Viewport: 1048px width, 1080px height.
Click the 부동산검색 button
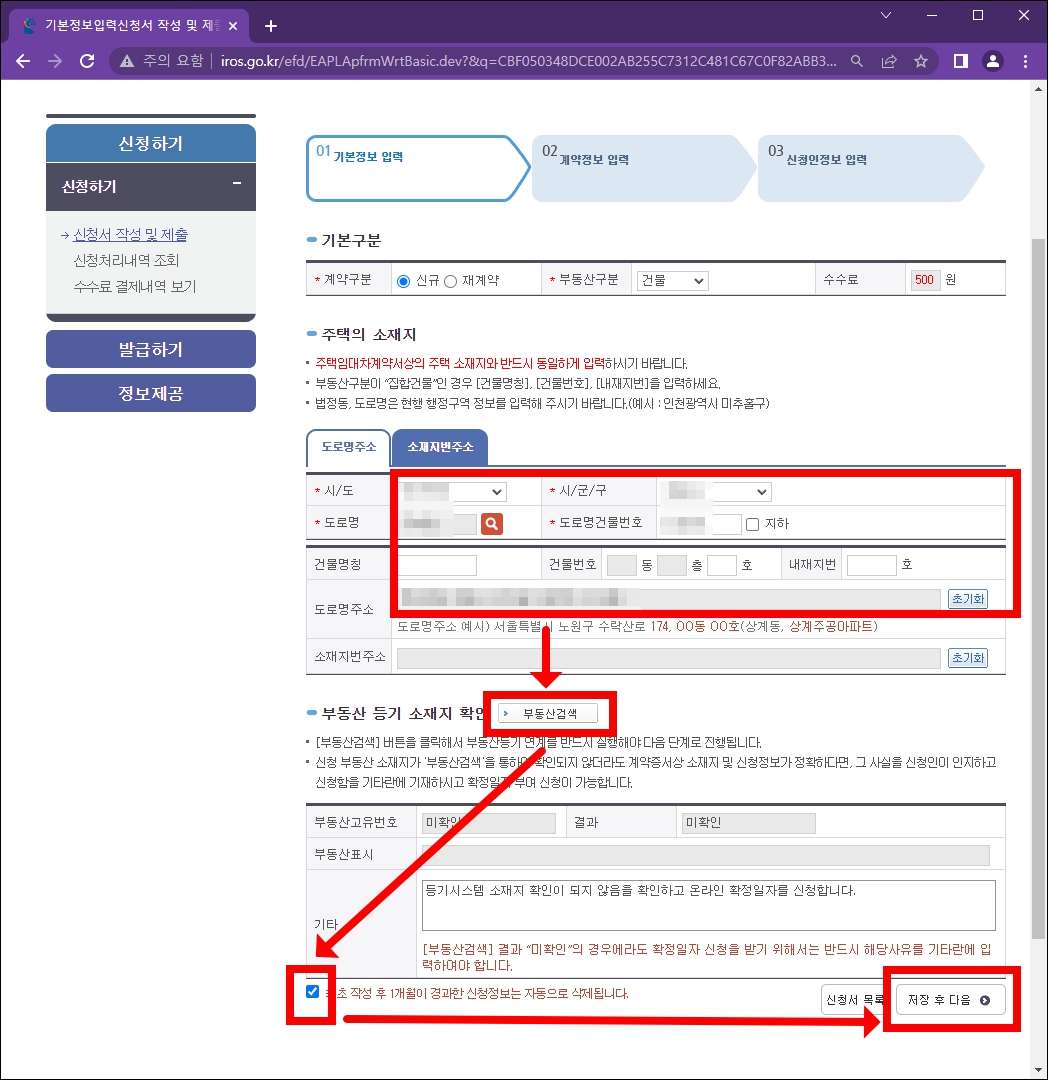[549, 713]
